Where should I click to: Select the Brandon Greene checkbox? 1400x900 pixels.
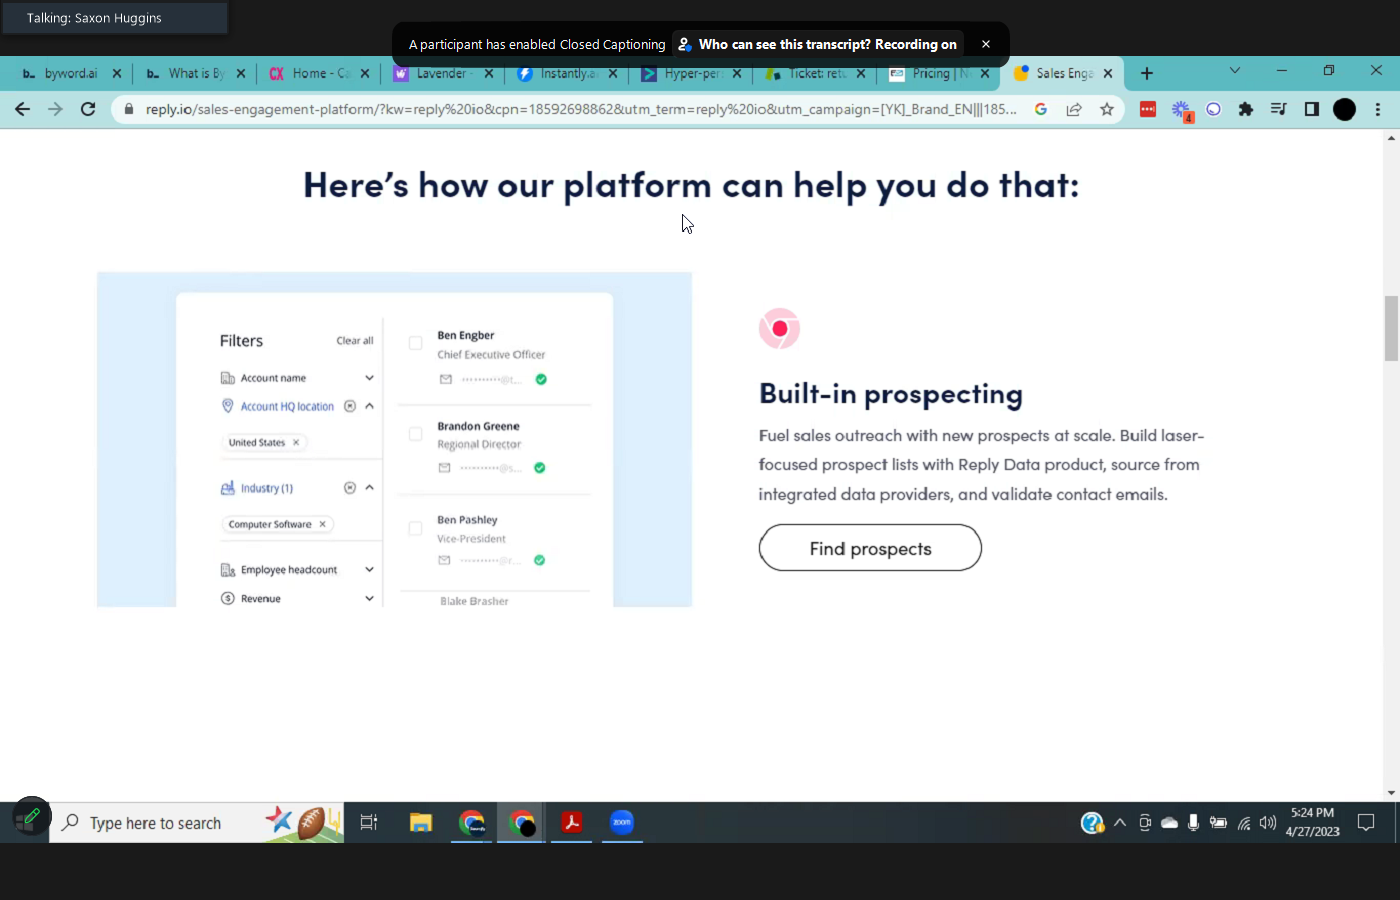click(415, 434)
